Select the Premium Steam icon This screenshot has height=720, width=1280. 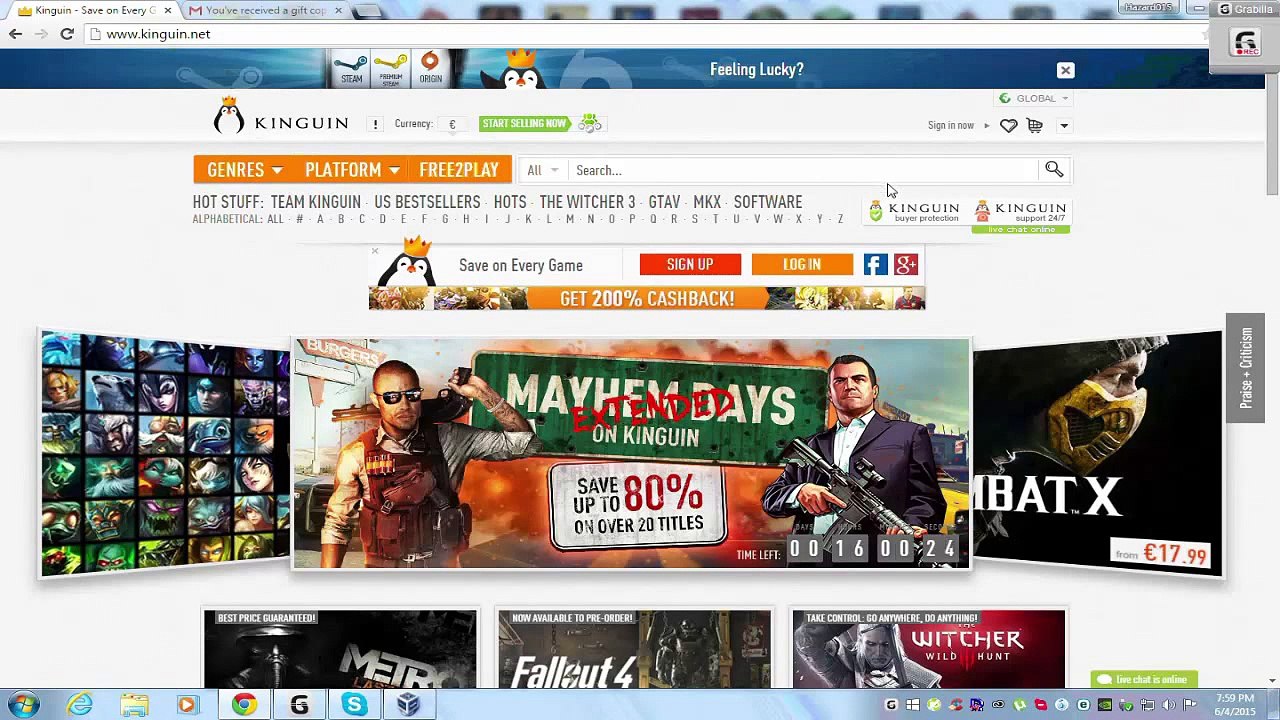tap(391, 69)
